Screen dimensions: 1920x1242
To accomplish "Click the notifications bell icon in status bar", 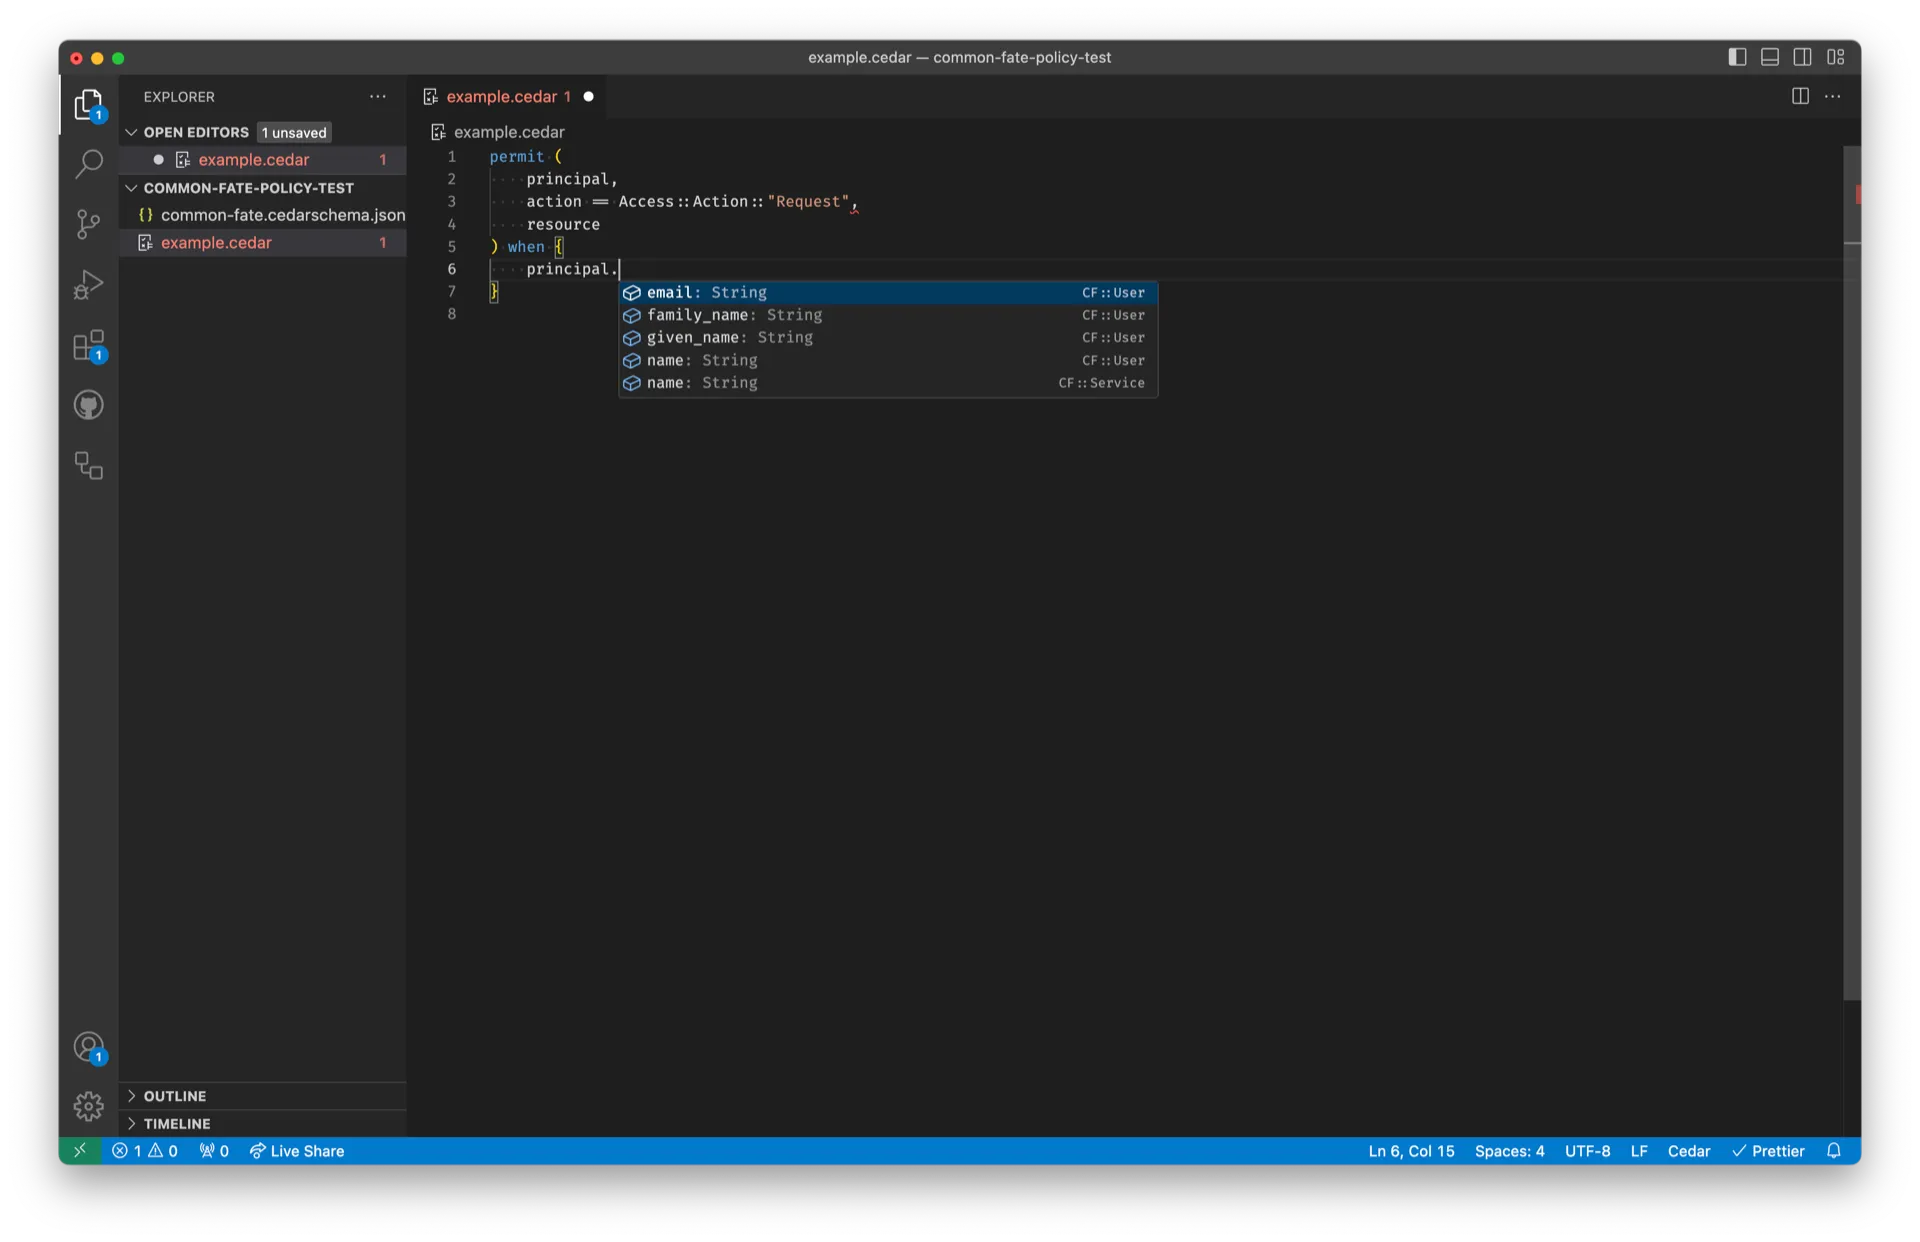I will (1833, 1150).
